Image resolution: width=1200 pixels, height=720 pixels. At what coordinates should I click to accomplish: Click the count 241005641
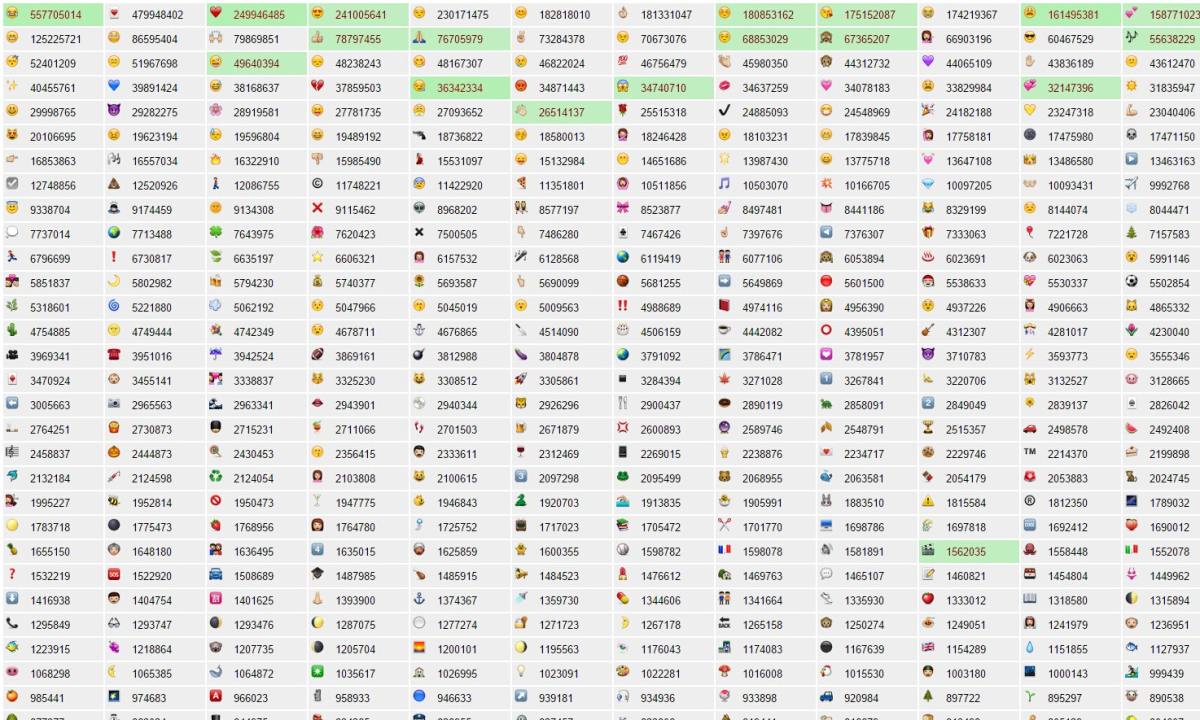(x=361, y=15)
